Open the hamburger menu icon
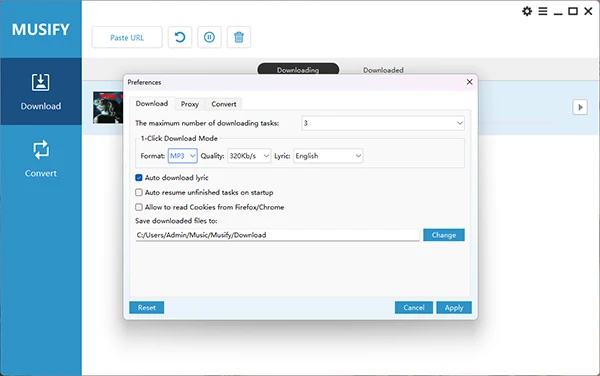Viewport: 600px width, 376px height. click(x=543, y=11)
